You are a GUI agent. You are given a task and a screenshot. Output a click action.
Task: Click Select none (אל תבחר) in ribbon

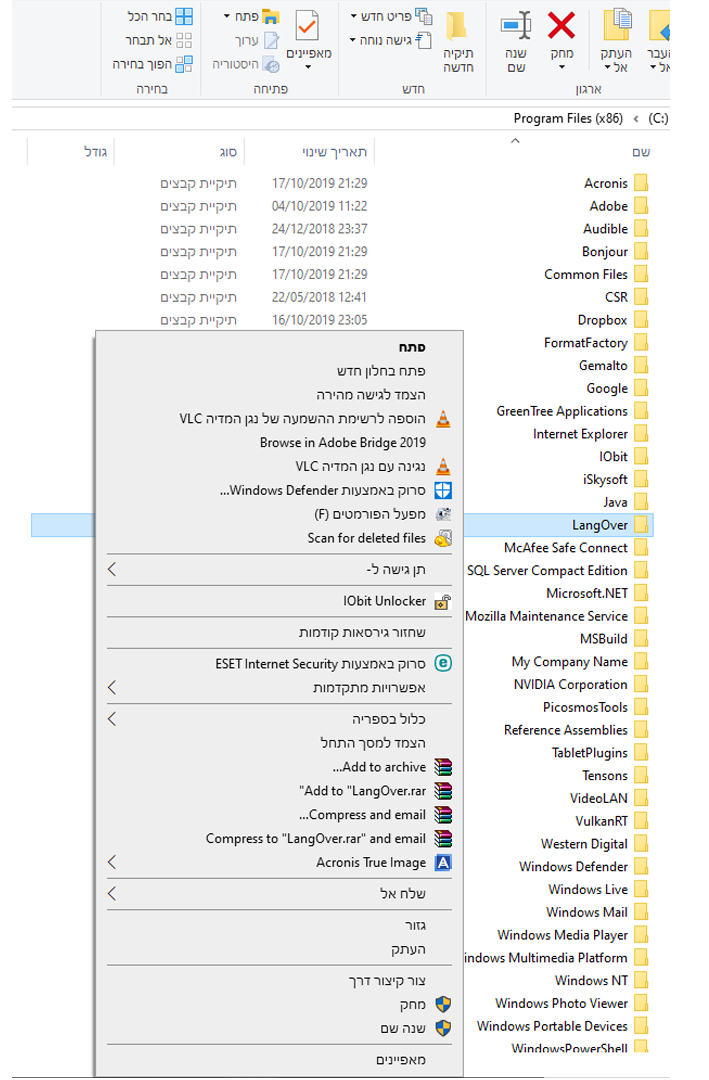click(x=184, y=40)
